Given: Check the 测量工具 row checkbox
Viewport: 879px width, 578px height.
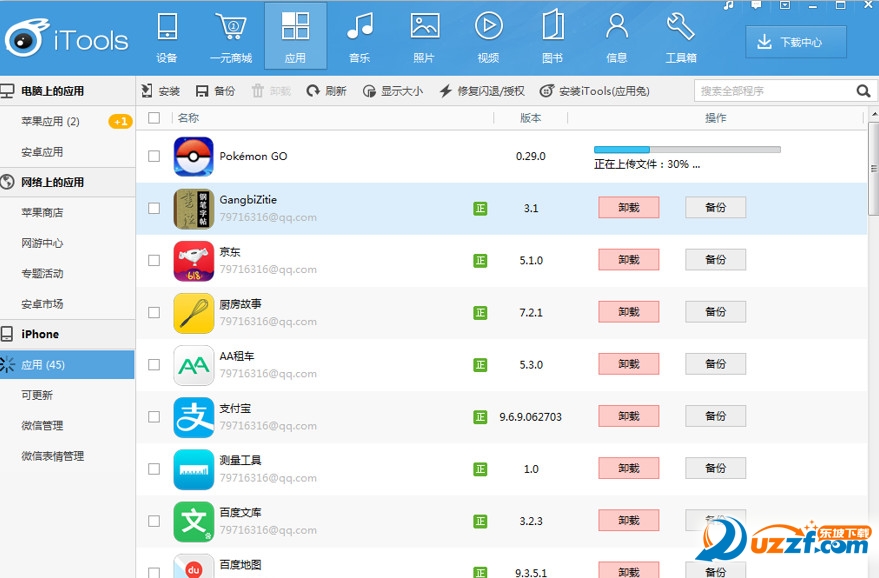Looking at the screenshot, I should click(154, 469).
